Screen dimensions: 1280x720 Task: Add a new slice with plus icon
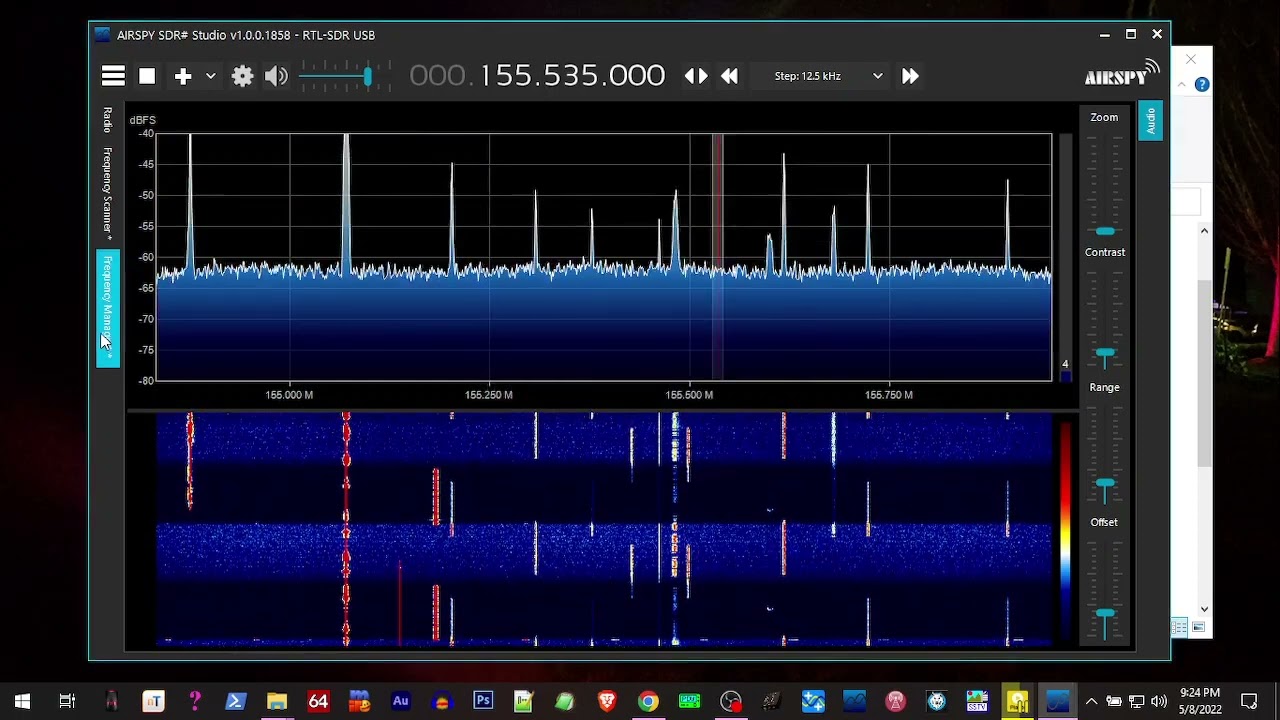183,76
